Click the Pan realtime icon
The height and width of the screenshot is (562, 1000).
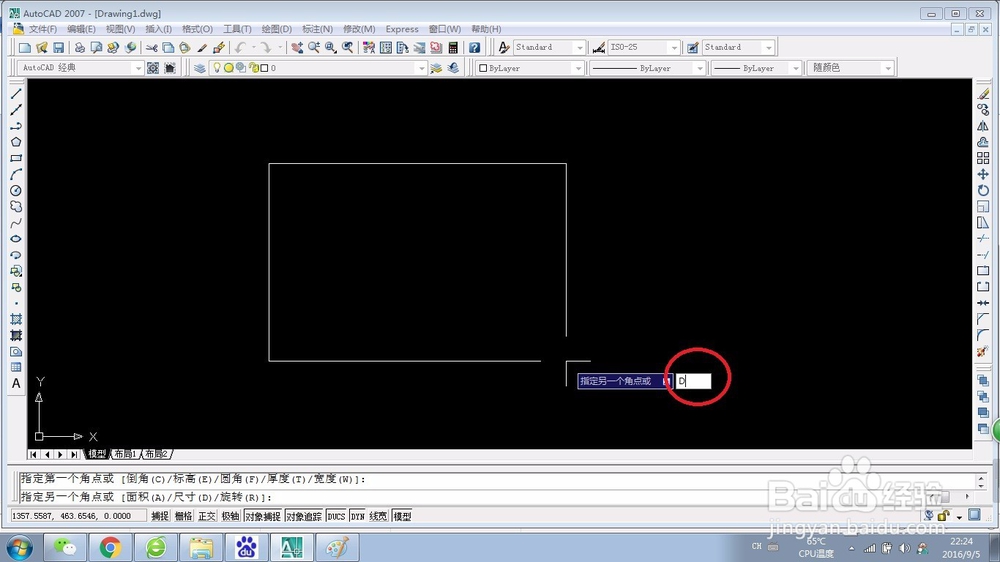297,47
